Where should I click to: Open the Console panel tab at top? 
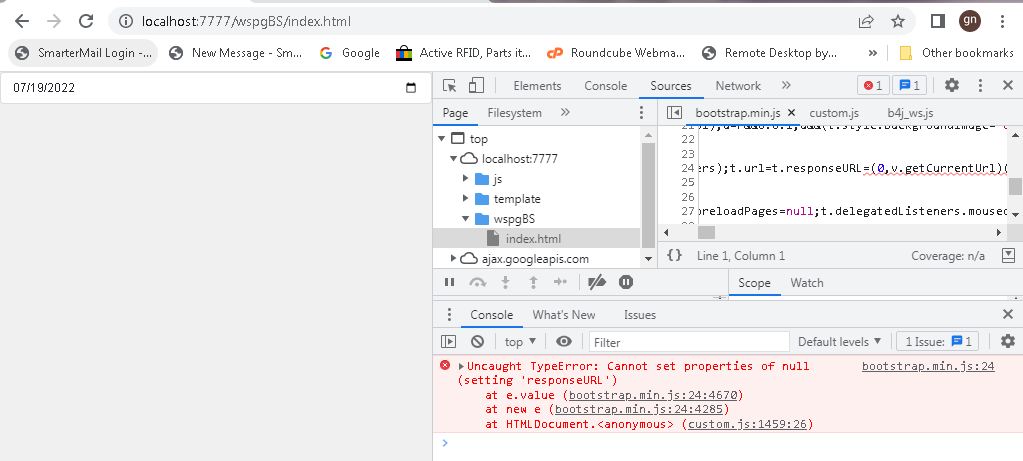(605, 85)
